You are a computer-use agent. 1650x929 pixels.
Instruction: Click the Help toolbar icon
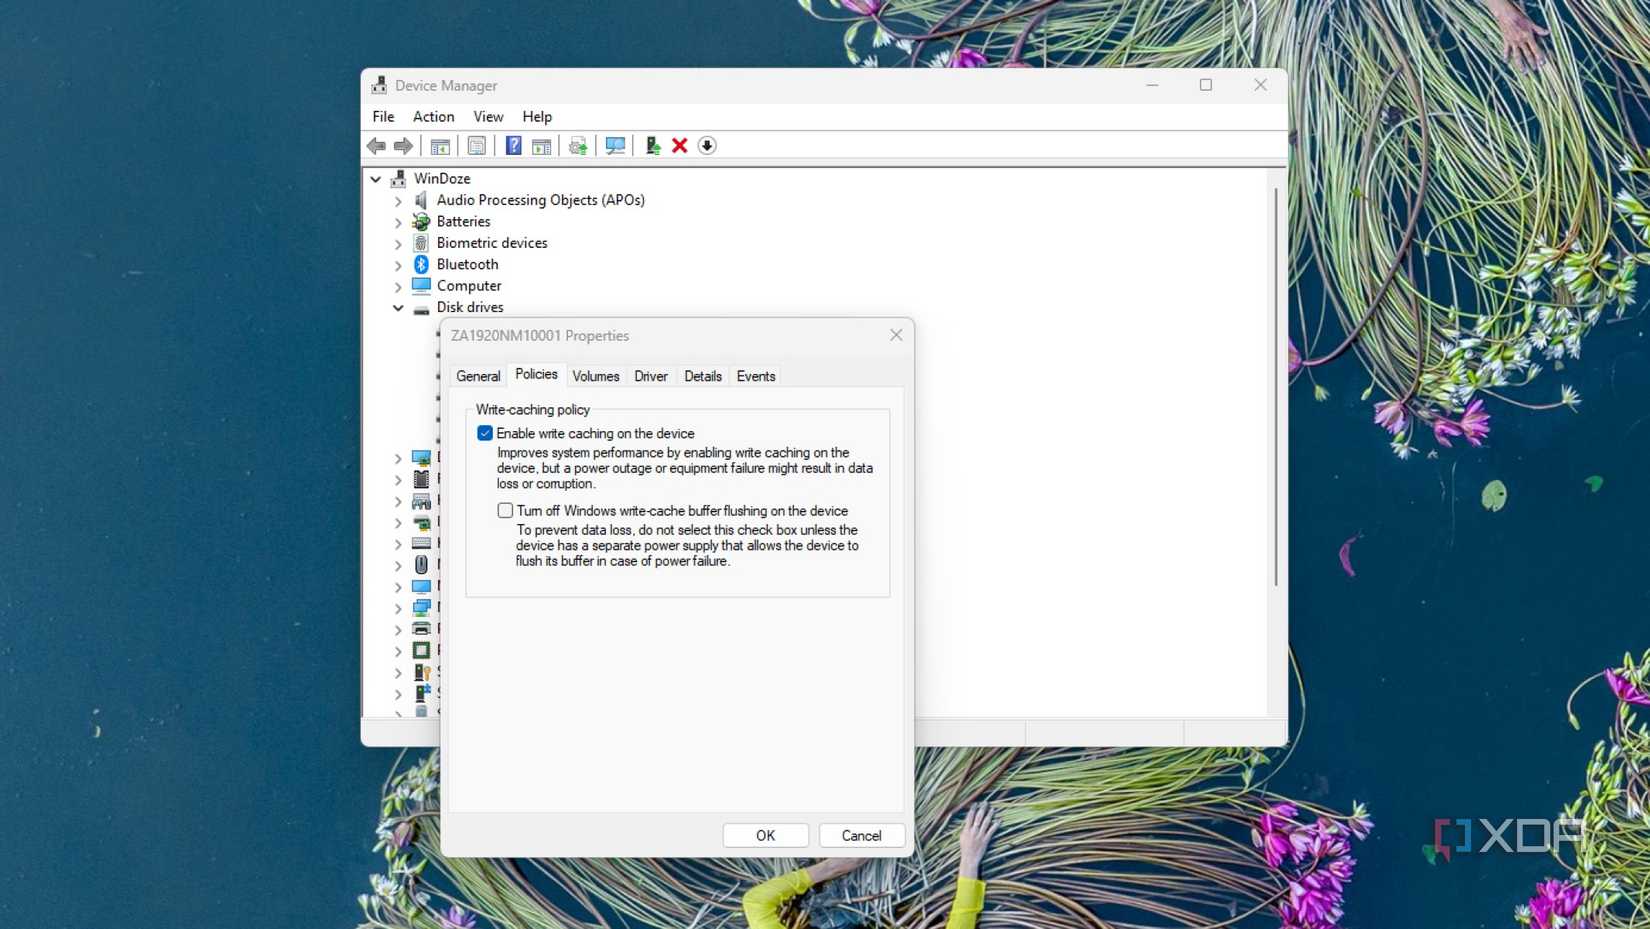[x=513, y=145]
